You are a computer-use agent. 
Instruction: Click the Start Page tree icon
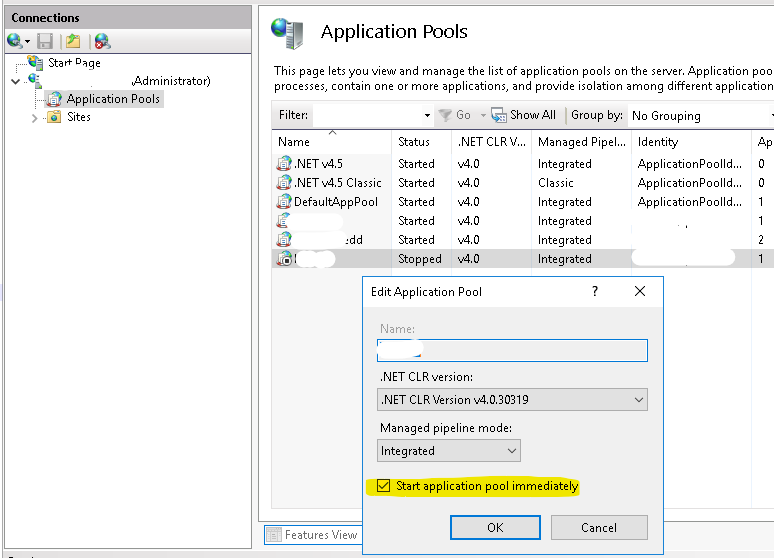[35, 62]
